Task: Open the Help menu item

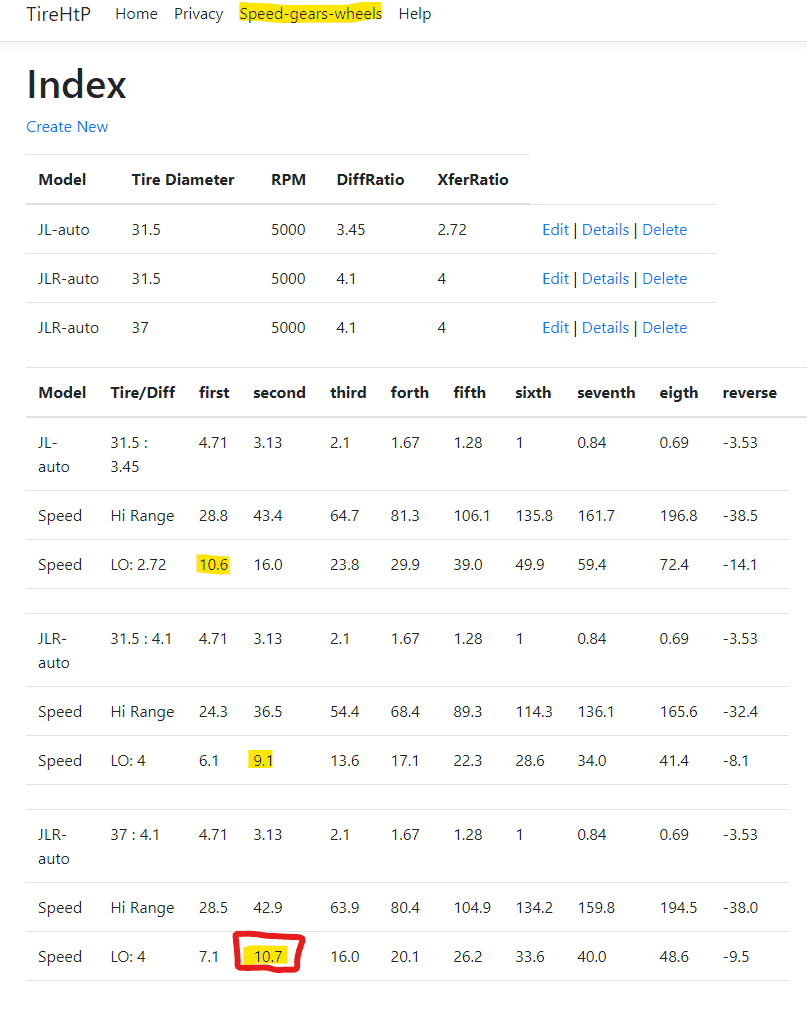Action: [x=415, y=14]
